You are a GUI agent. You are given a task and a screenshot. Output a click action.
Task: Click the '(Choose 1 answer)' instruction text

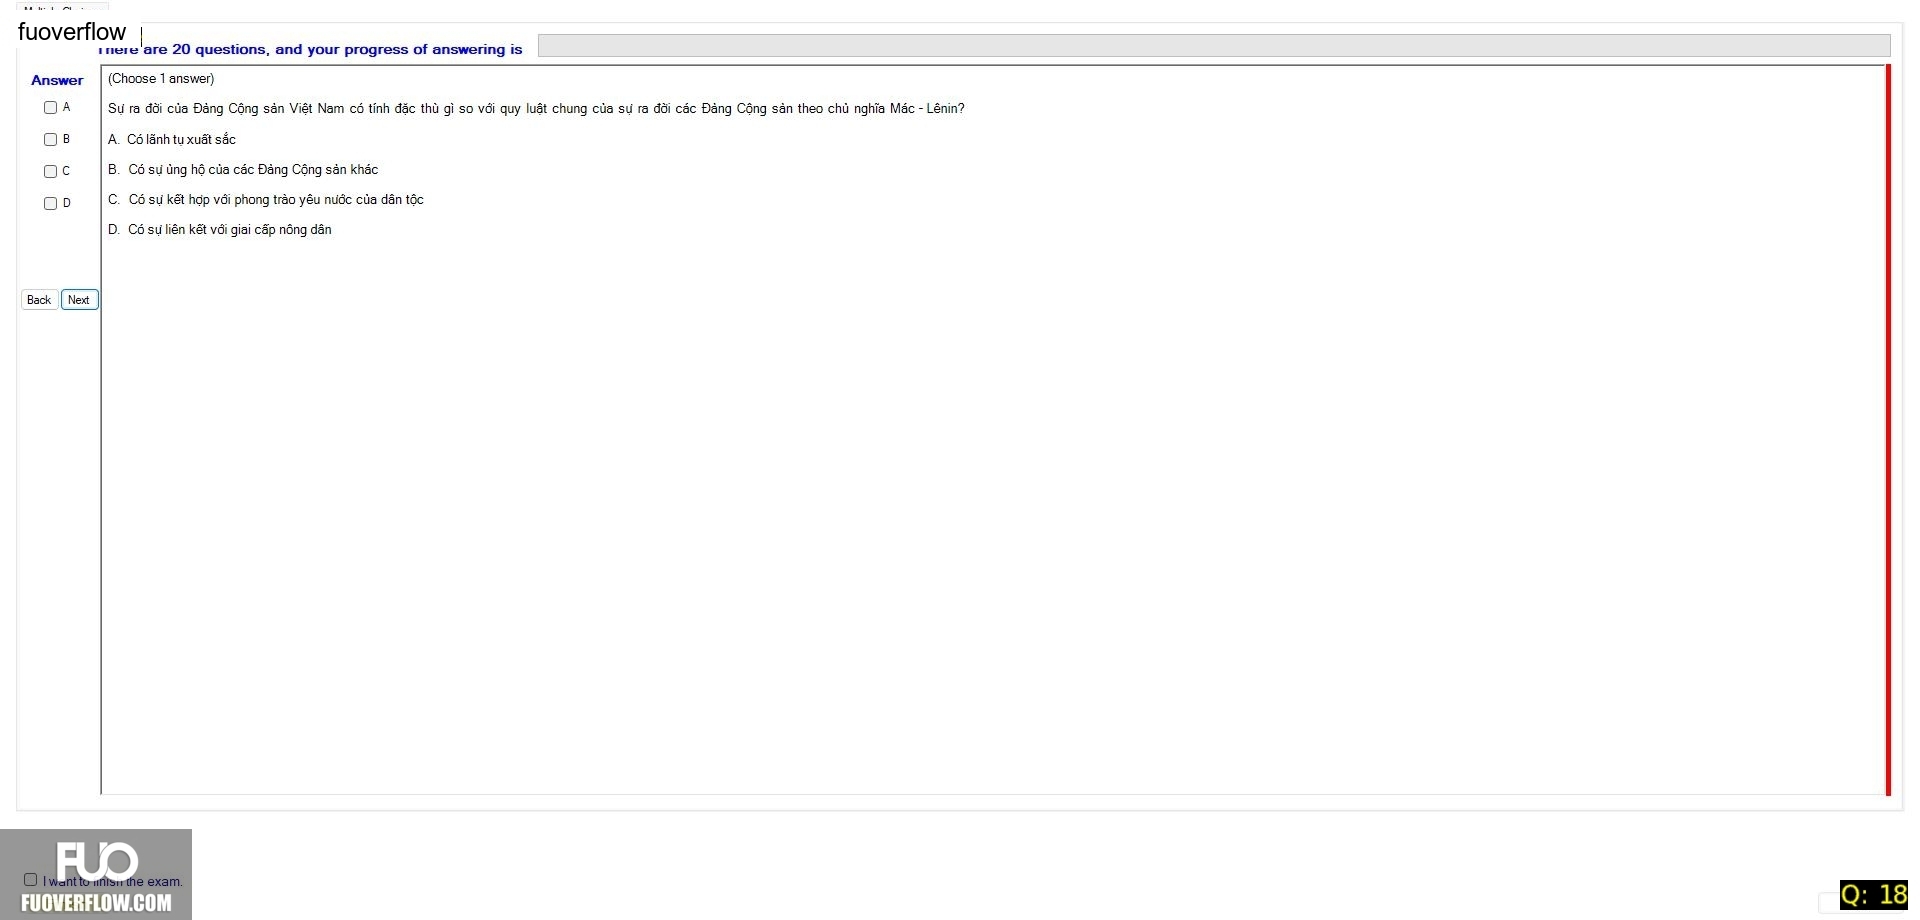(161, 79)
